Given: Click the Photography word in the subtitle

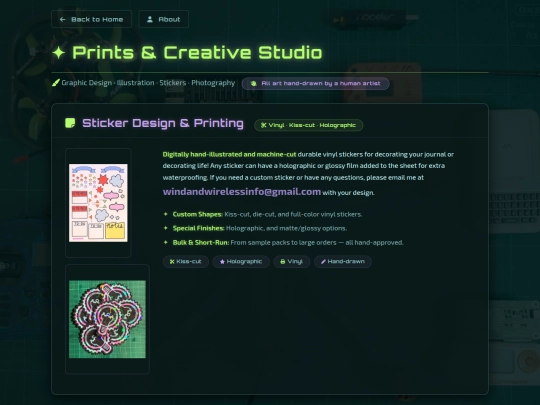Looking at the screenshot, I should pos(213,83).
